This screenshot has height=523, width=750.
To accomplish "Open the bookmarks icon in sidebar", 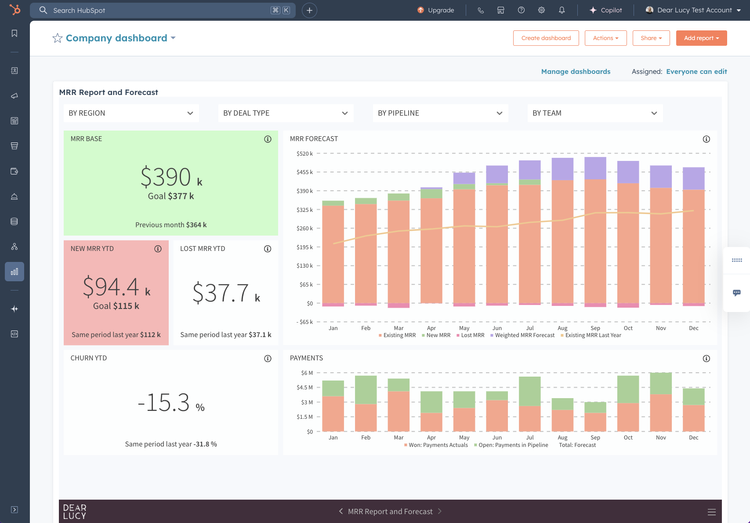I will pyautogui.click(x=14, y=33).
